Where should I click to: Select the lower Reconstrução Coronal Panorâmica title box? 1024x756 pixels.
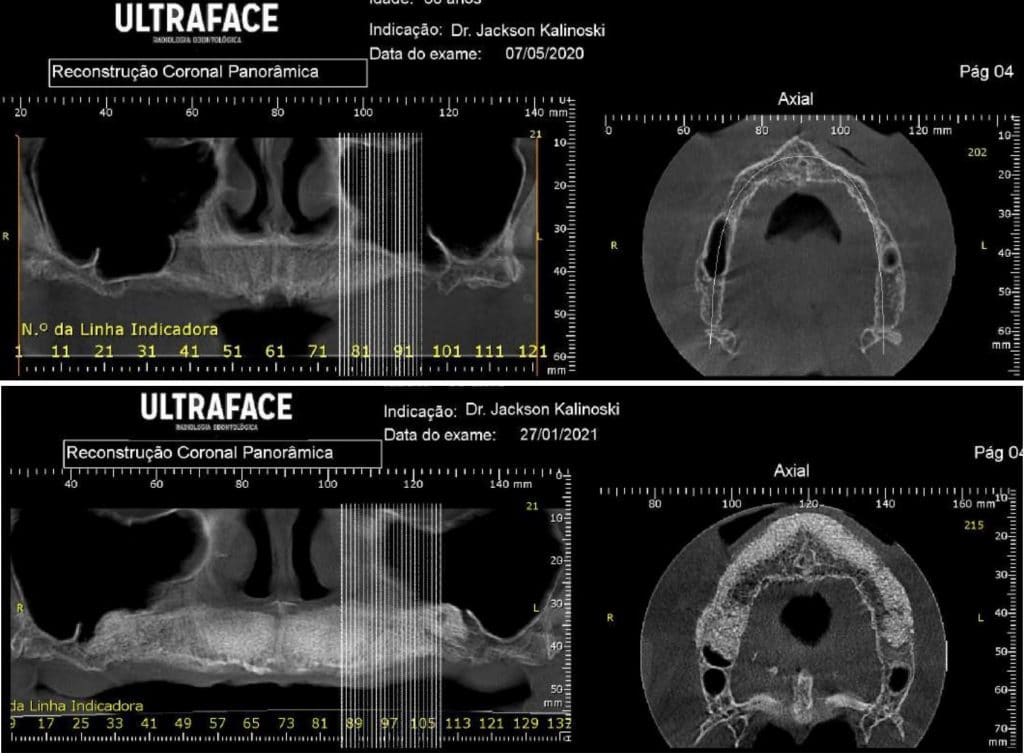tap(222, 453)
